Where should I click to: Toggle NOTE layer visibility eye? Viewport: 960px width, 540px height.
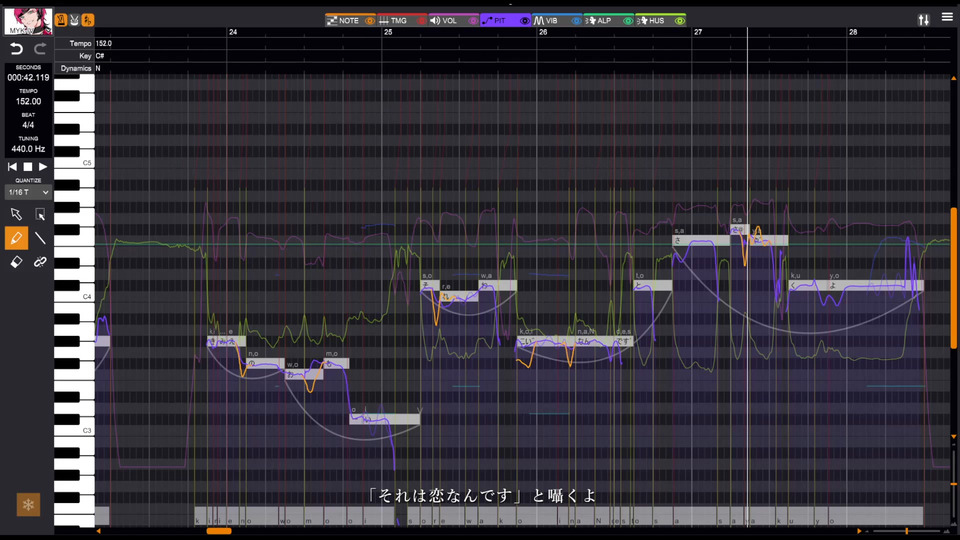(x=370, y=21)
